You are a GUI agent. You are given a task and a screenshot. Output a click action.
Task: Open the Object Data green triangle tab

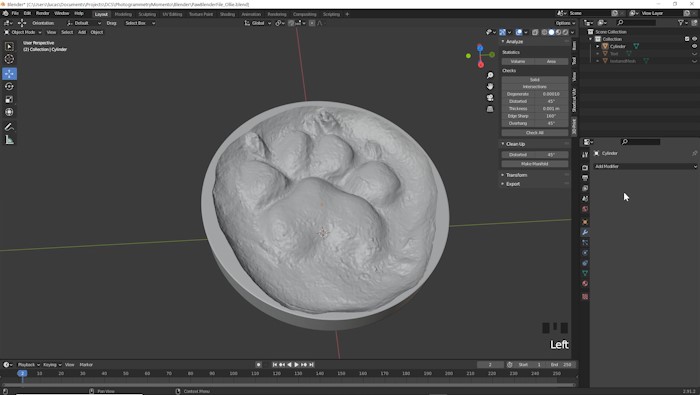click(585, 273)
